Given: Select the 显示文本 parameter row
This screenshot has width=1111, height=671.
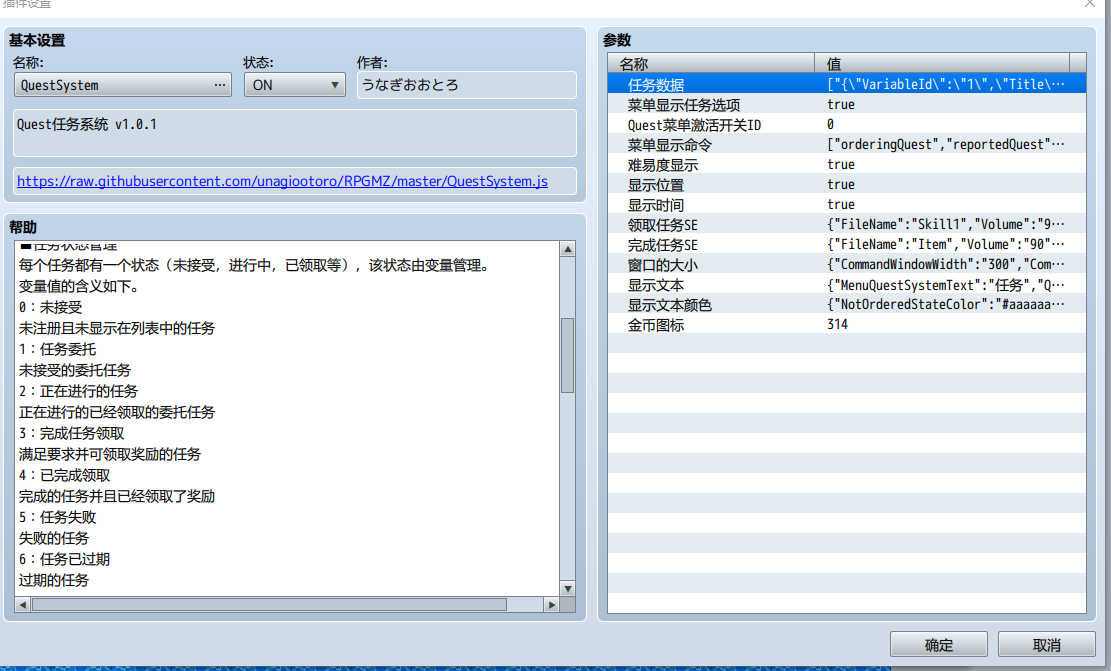Looking at the screenshot, I should click(847, 285).
